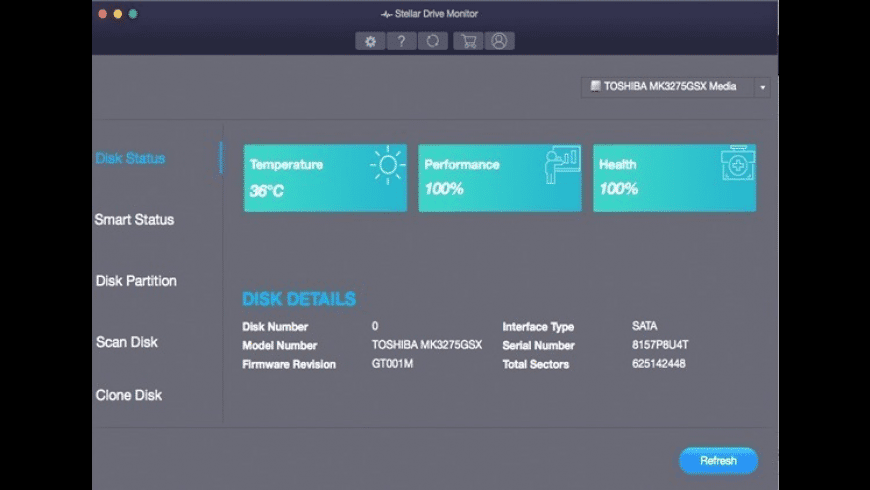The image size is (870, 490).
Task: Click firmware value GT001M
Action: point(392,364)
